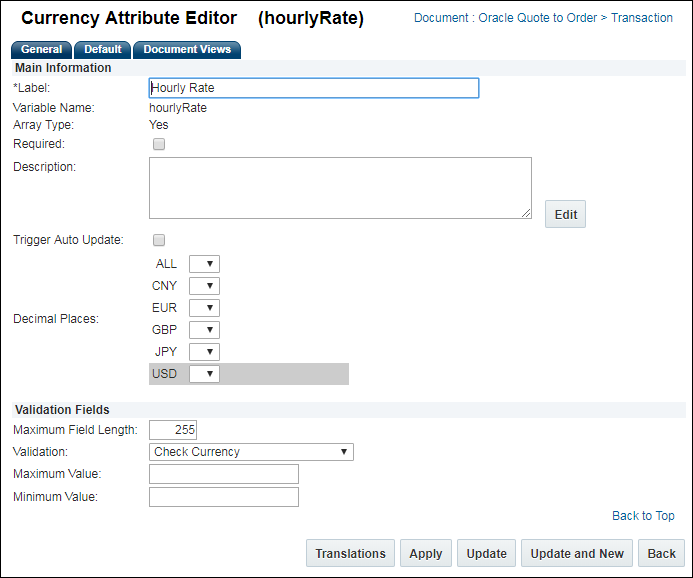Open the USD decimal places dropdown

click(x=204, y=374)
